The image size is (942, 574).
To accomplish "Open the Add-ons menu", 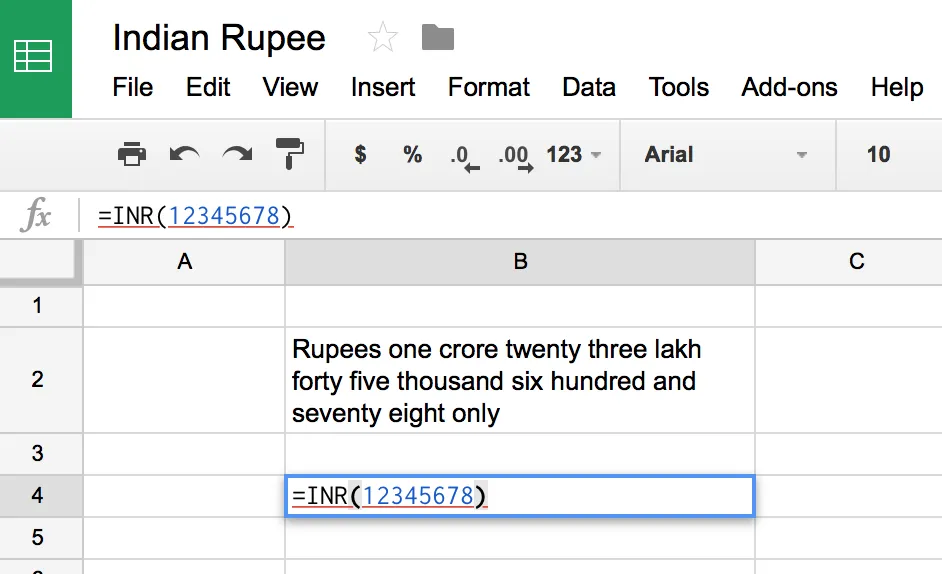I will (x=789, y=87).
